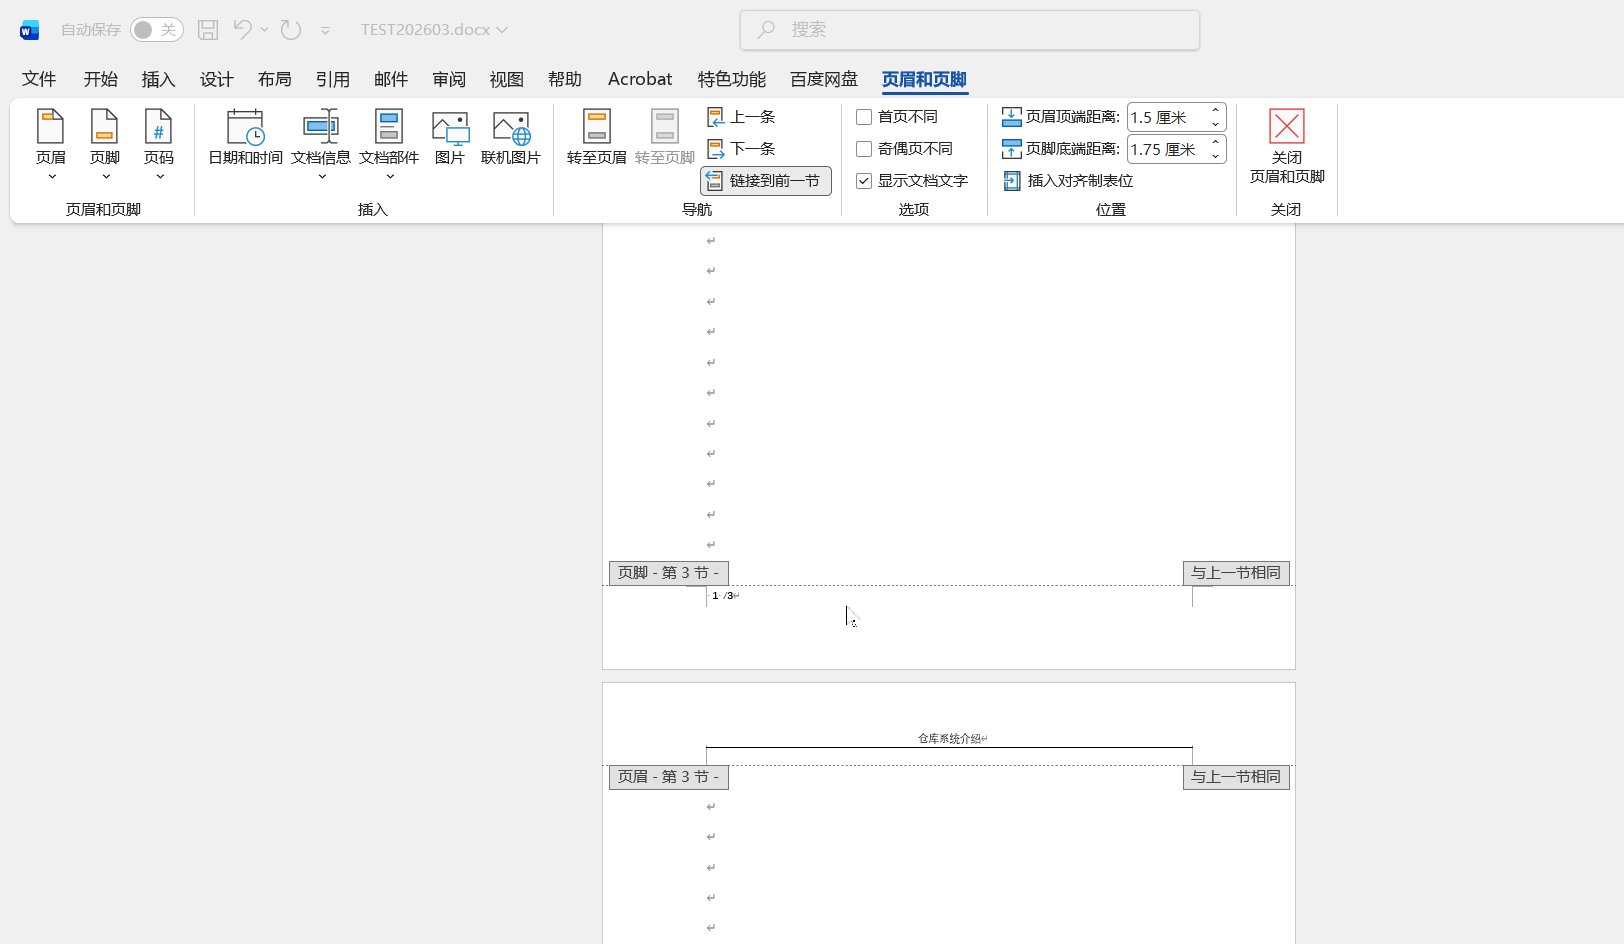Insert 日期和时间 via calendar icon
1624x944 pixels.
245,127
